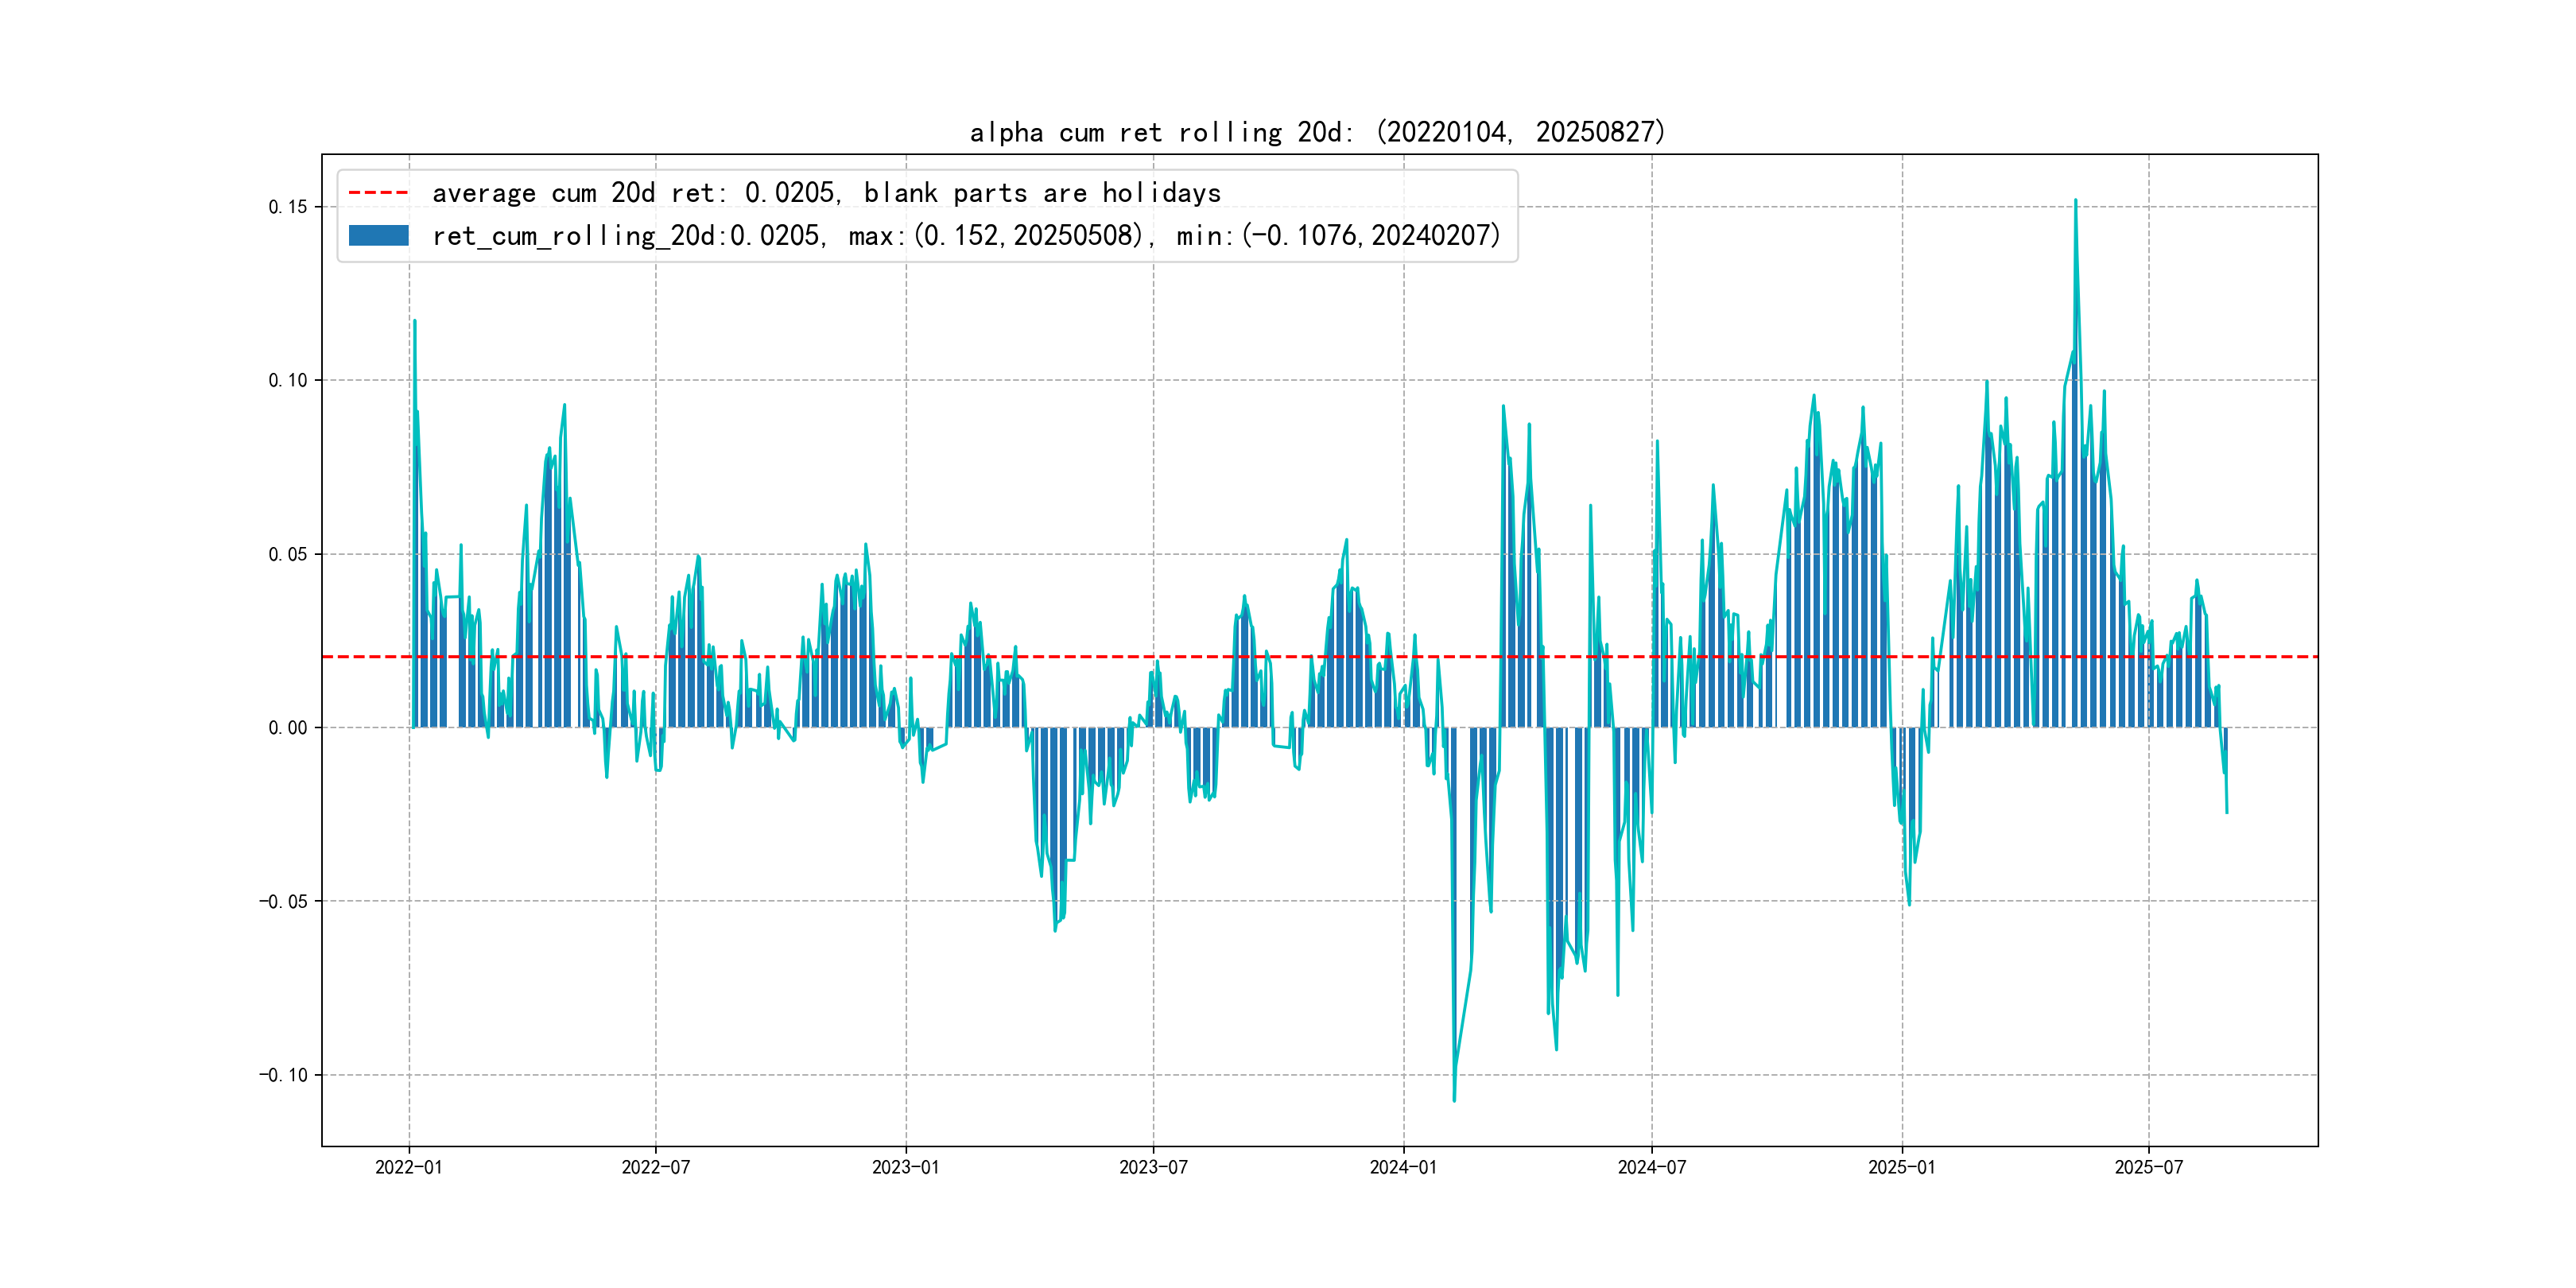The image size is (2576, 1288).
Task: Click the chart title text
Action: click(1317, 132)
